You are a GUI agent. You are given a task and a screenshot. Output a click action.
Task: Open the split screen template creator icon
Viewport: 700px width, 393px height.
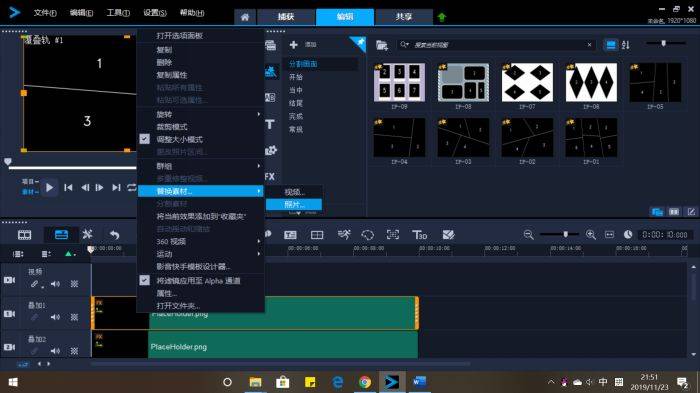pos(317,235)
